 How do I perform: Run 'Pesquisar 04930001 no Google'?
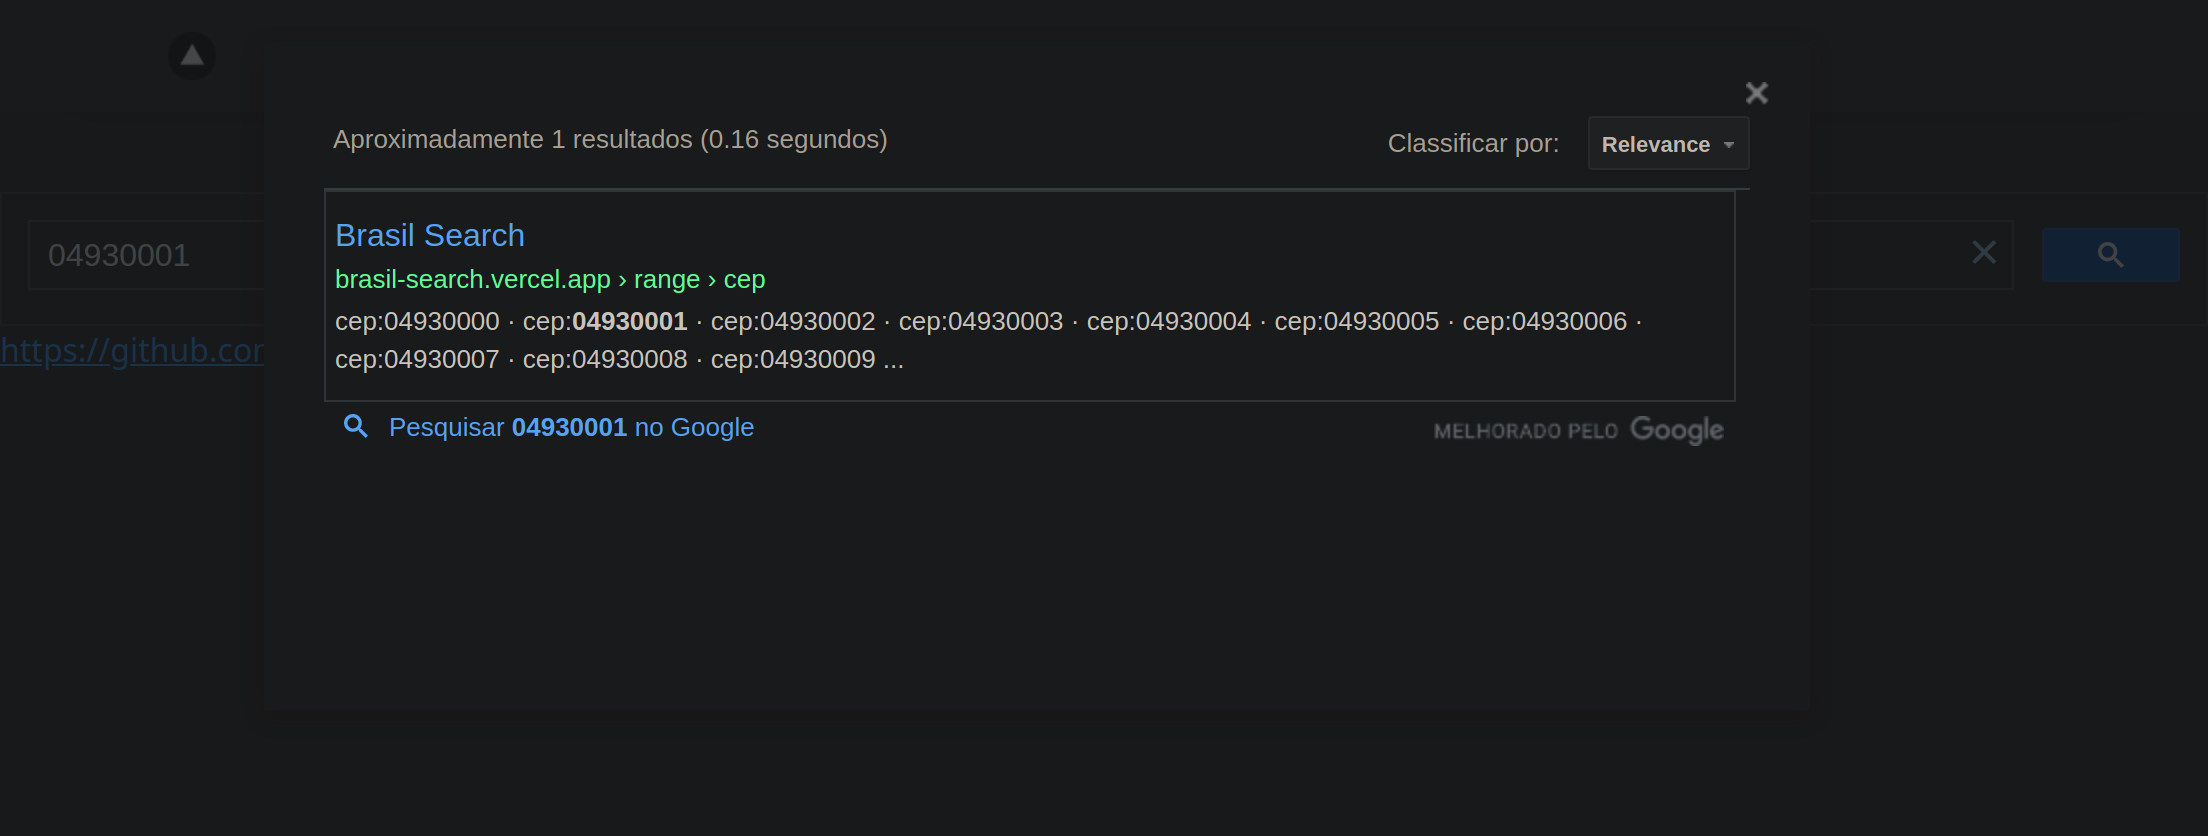[571, 427]
